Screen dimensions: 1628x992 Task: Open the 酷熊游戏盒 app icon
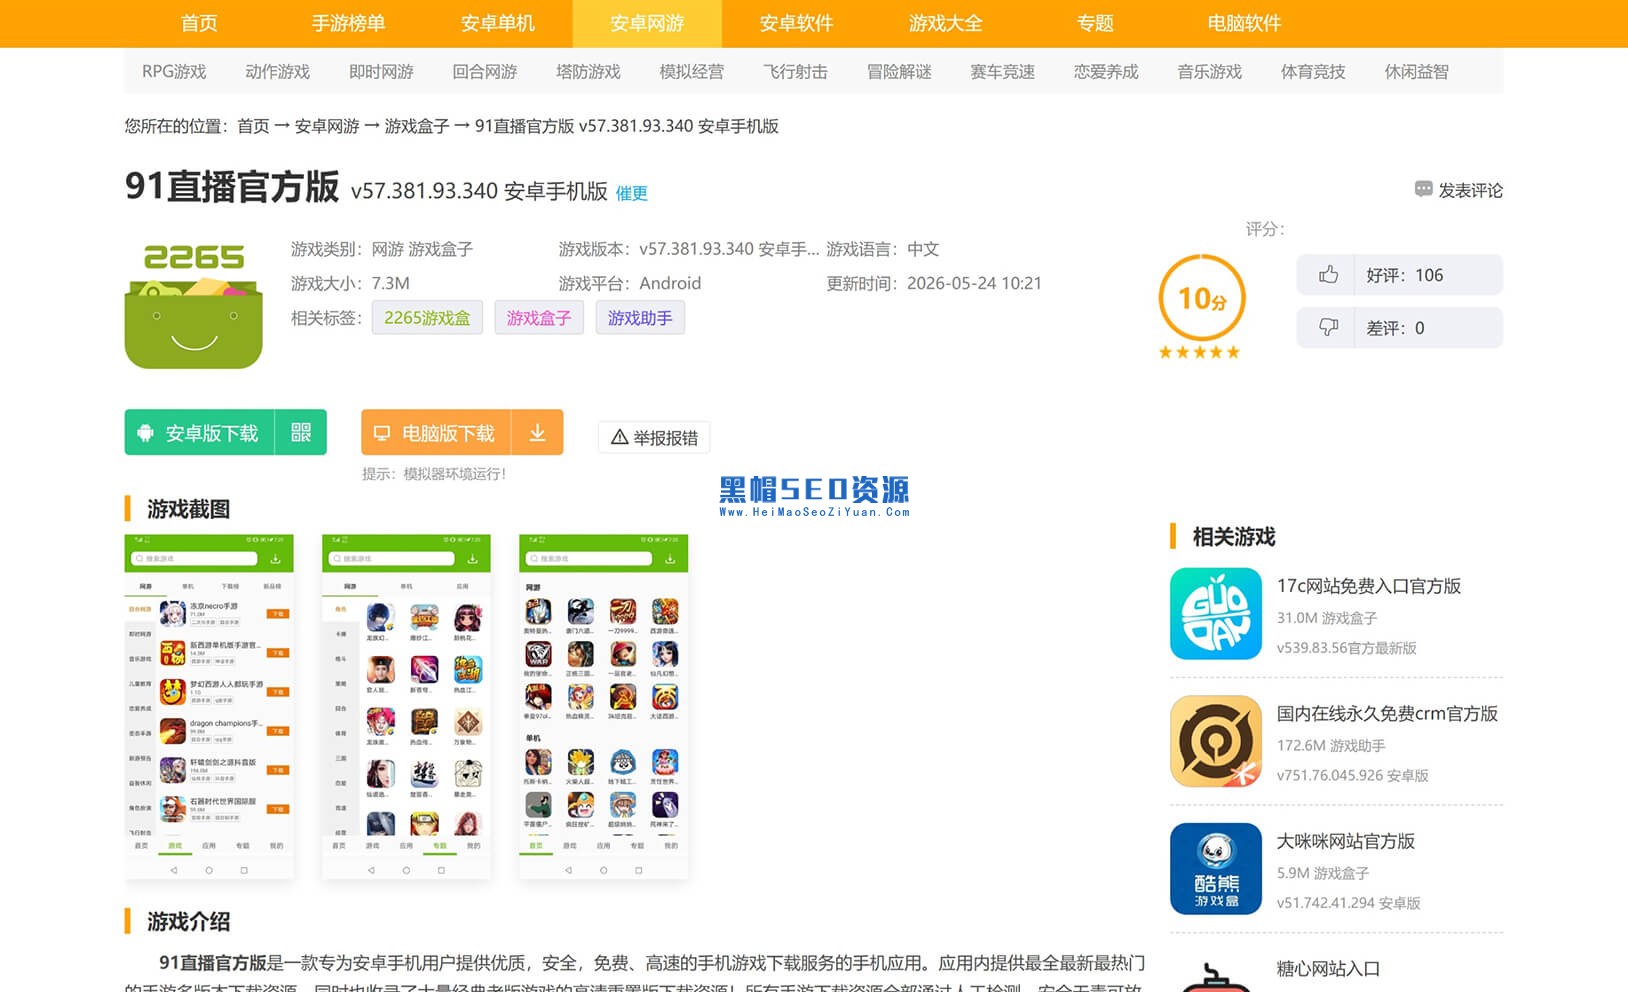click(1216, 869)
